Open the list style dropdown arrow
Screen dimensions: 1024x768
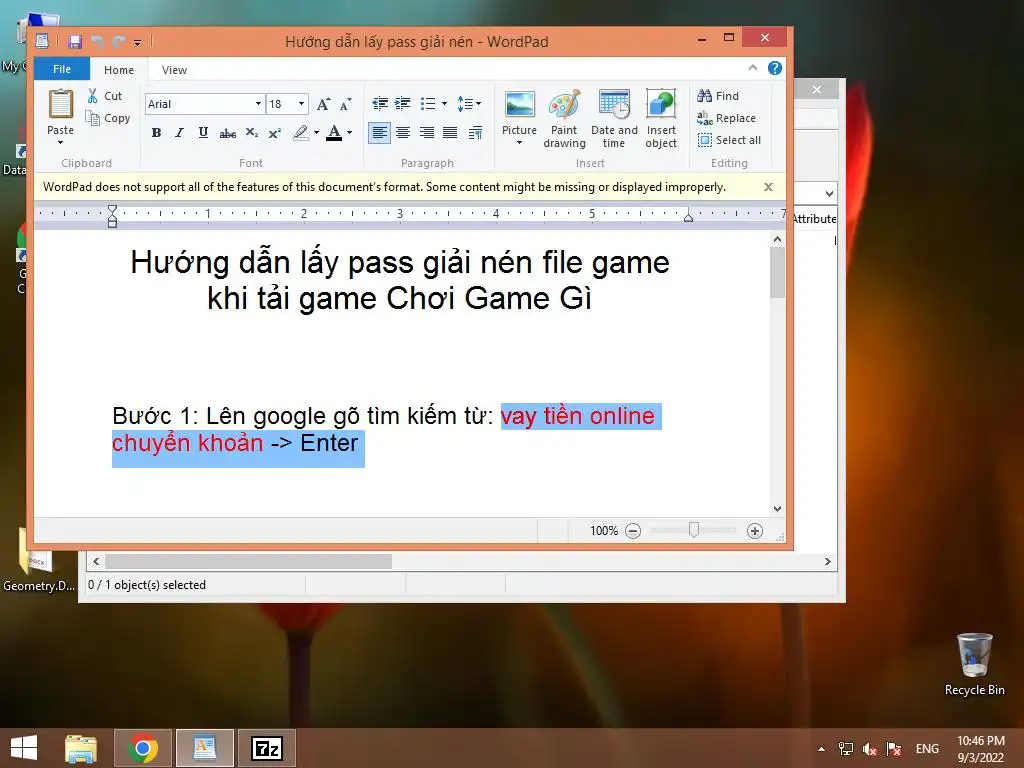coord(444,103)
